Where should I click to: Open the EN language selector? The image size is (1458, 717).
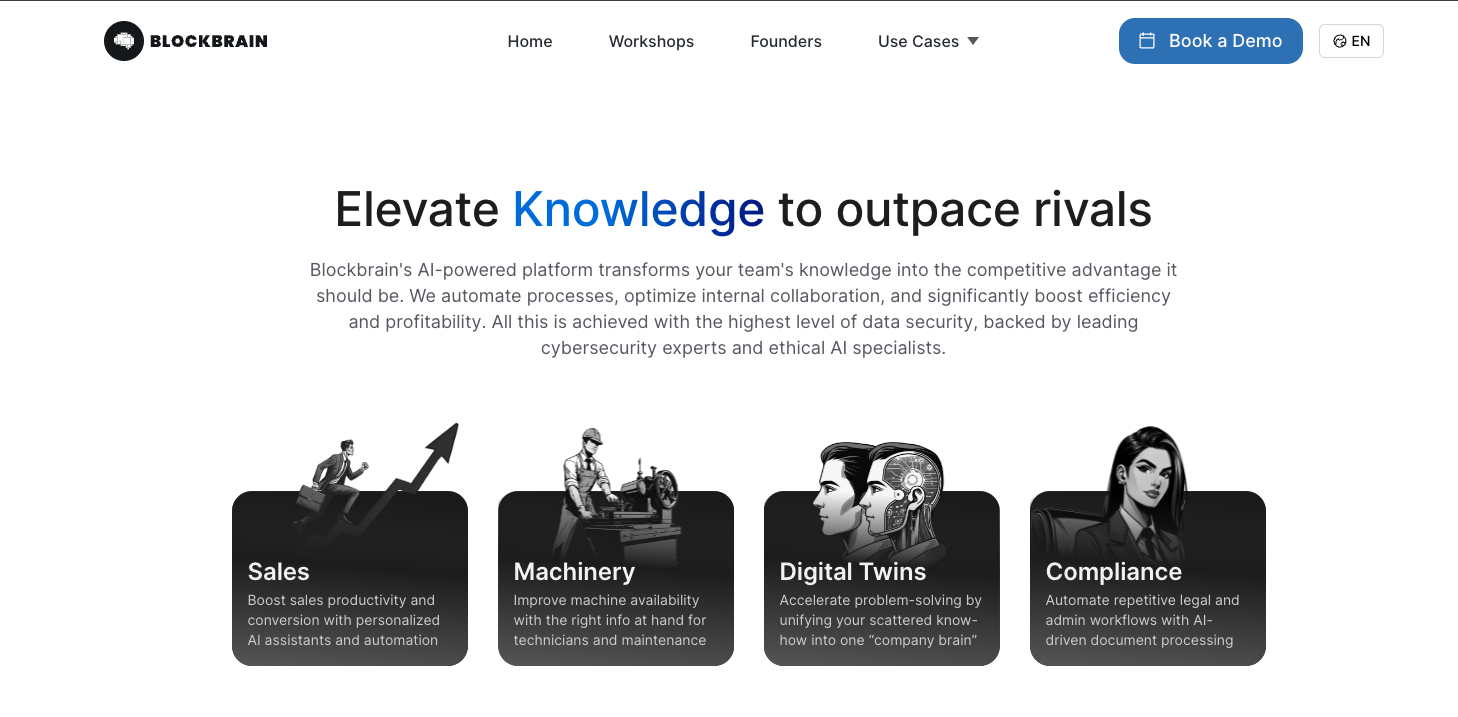click(1351, 41)
